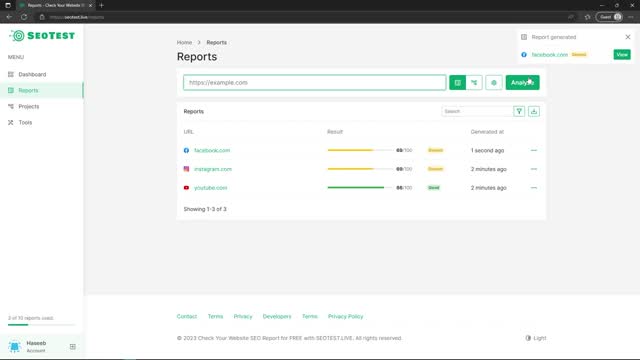Click the Result column header
Screen dimensions: 640x360
click(335, 132)
